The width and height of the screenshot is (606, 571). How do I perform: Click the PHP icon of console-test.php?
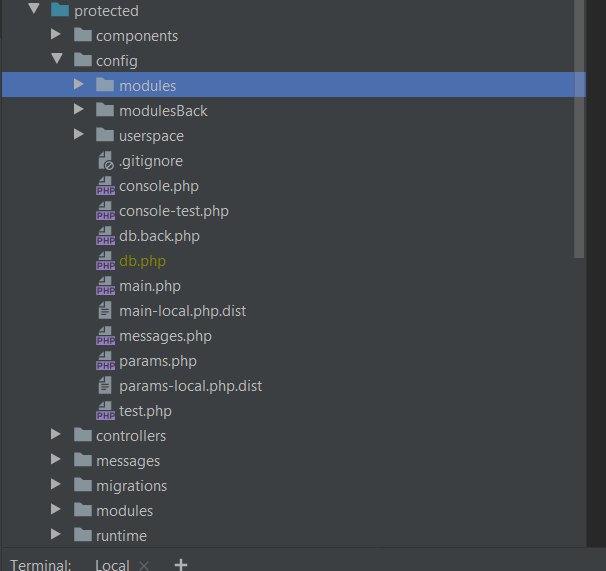pos(106,211)
